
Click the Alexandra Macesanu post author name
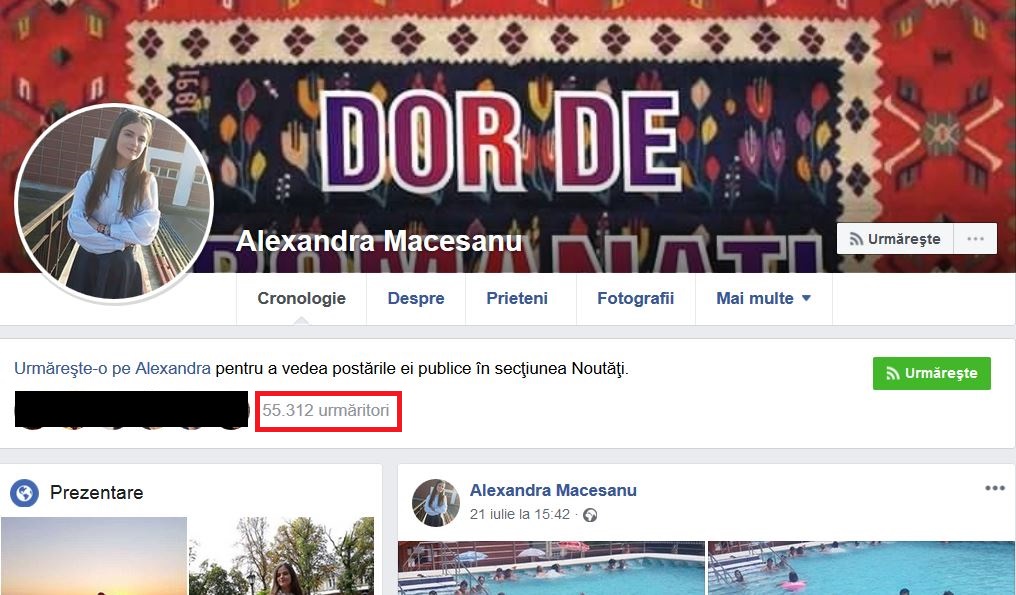coord(553,490)
